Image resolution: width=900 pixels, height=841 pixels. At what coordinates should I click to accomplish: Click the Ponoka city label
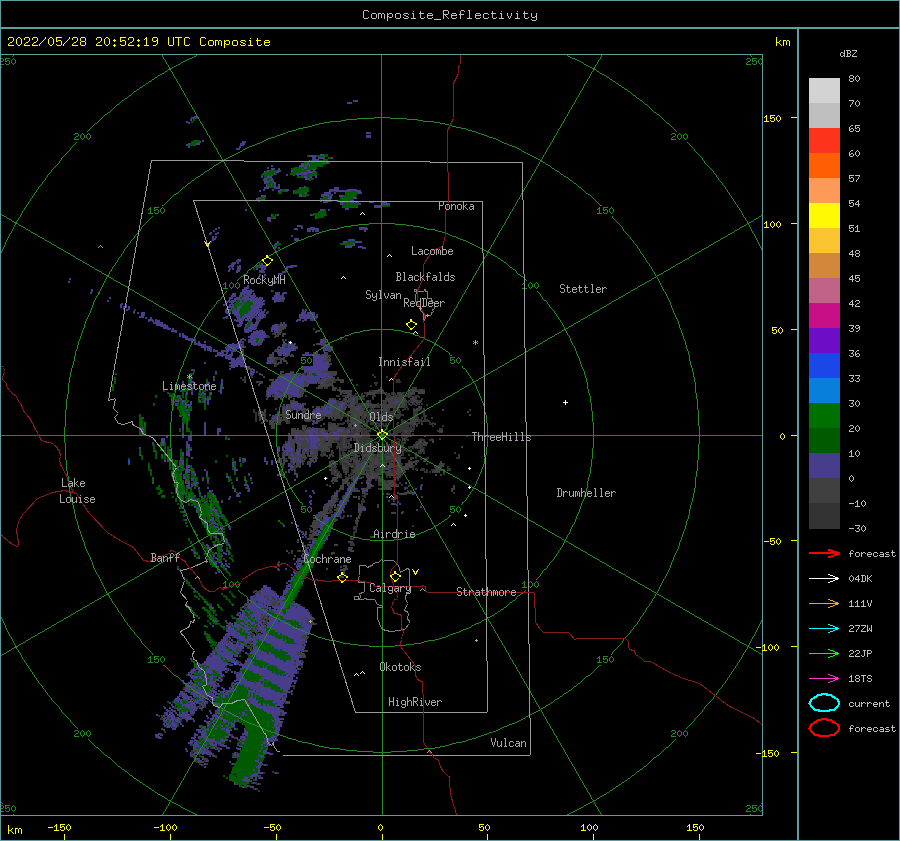coord(456,206)
